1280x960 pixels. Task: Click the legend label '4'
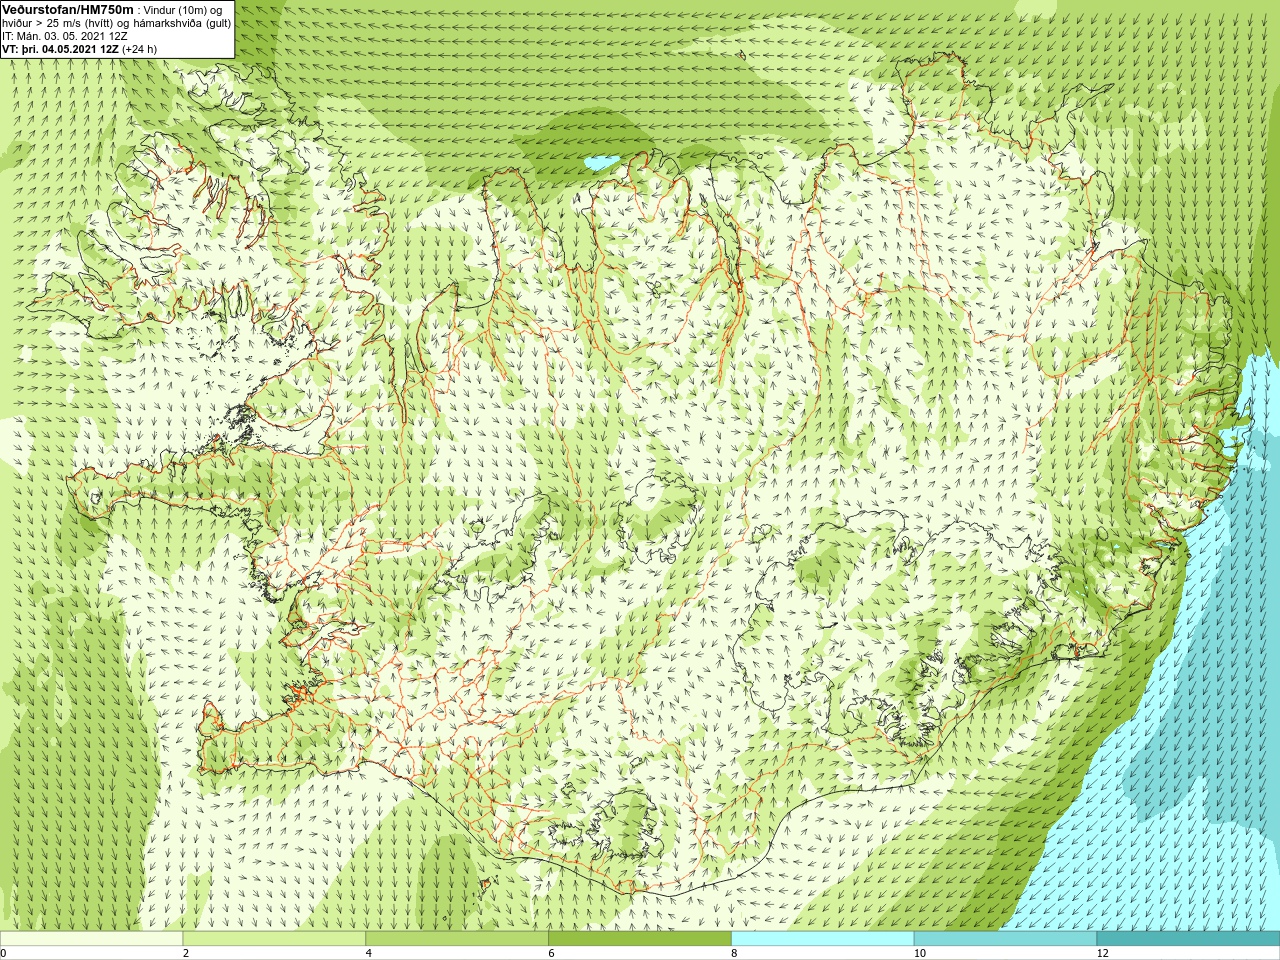pyautogui.click(x=369, y=953)
